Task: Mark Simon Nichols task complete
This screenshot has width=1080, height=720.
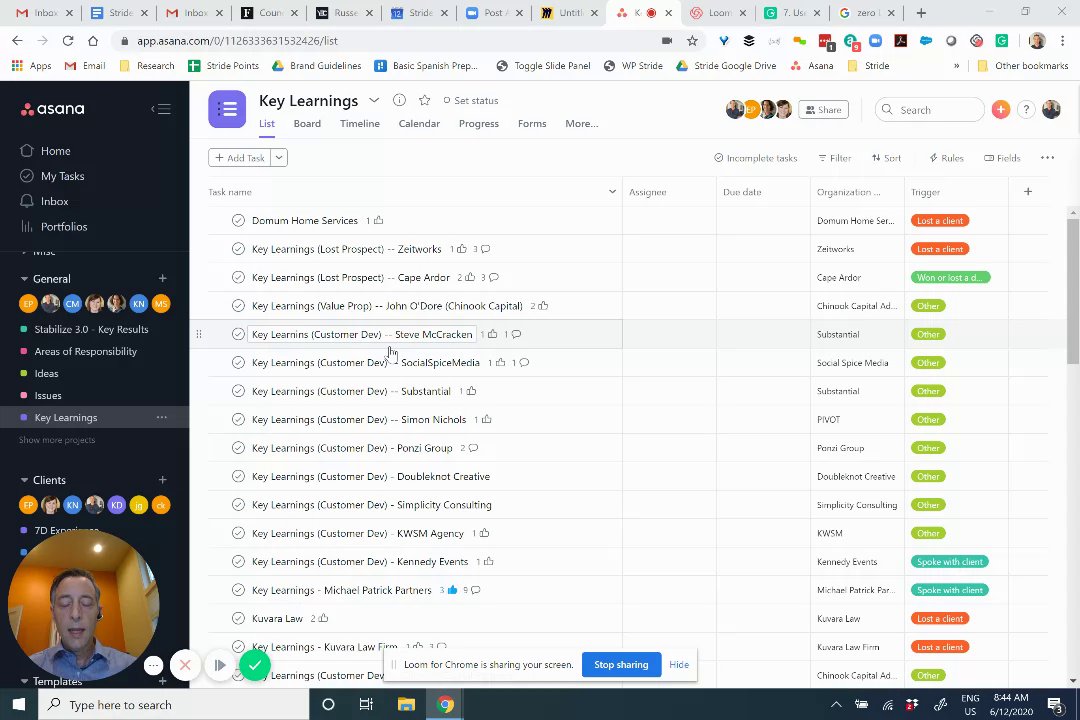Action: [x=238, y=420]
